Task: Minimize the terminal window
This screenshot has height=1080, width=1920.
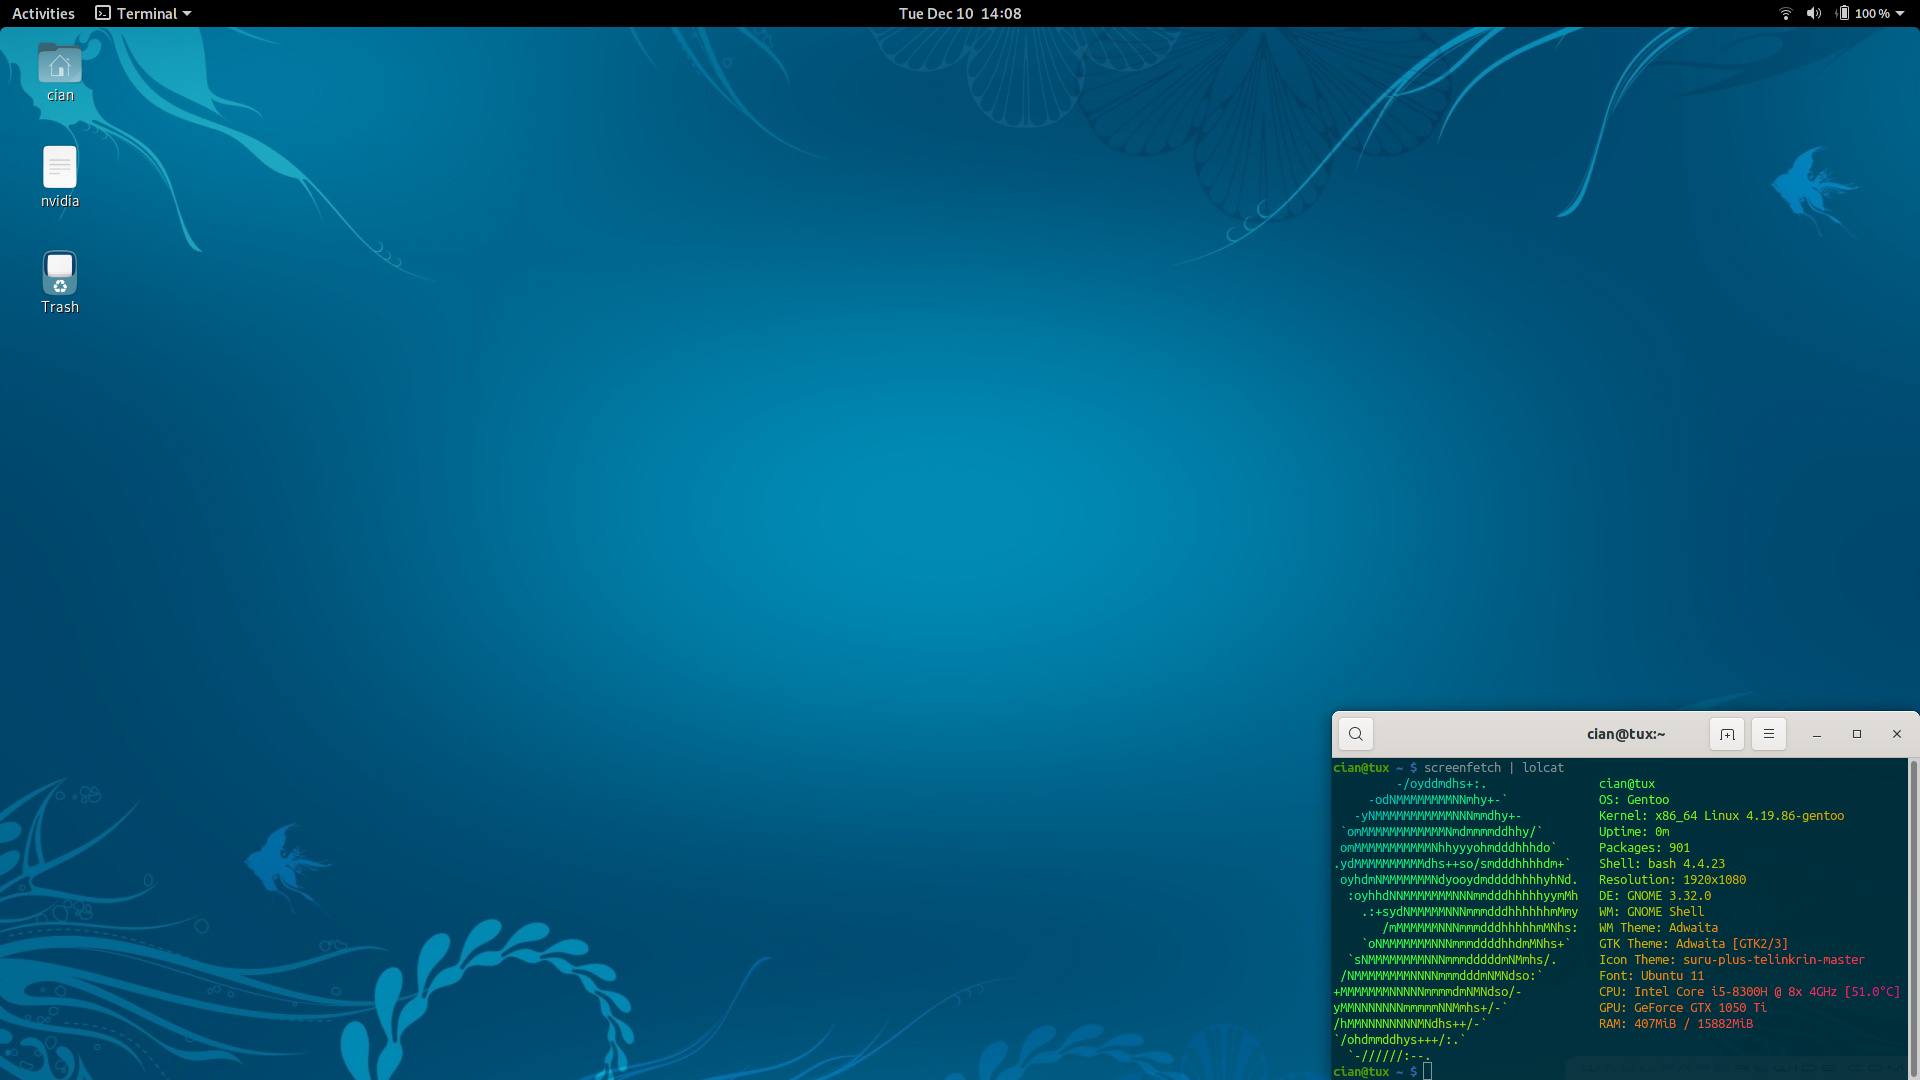Action: coord(1817,734)
